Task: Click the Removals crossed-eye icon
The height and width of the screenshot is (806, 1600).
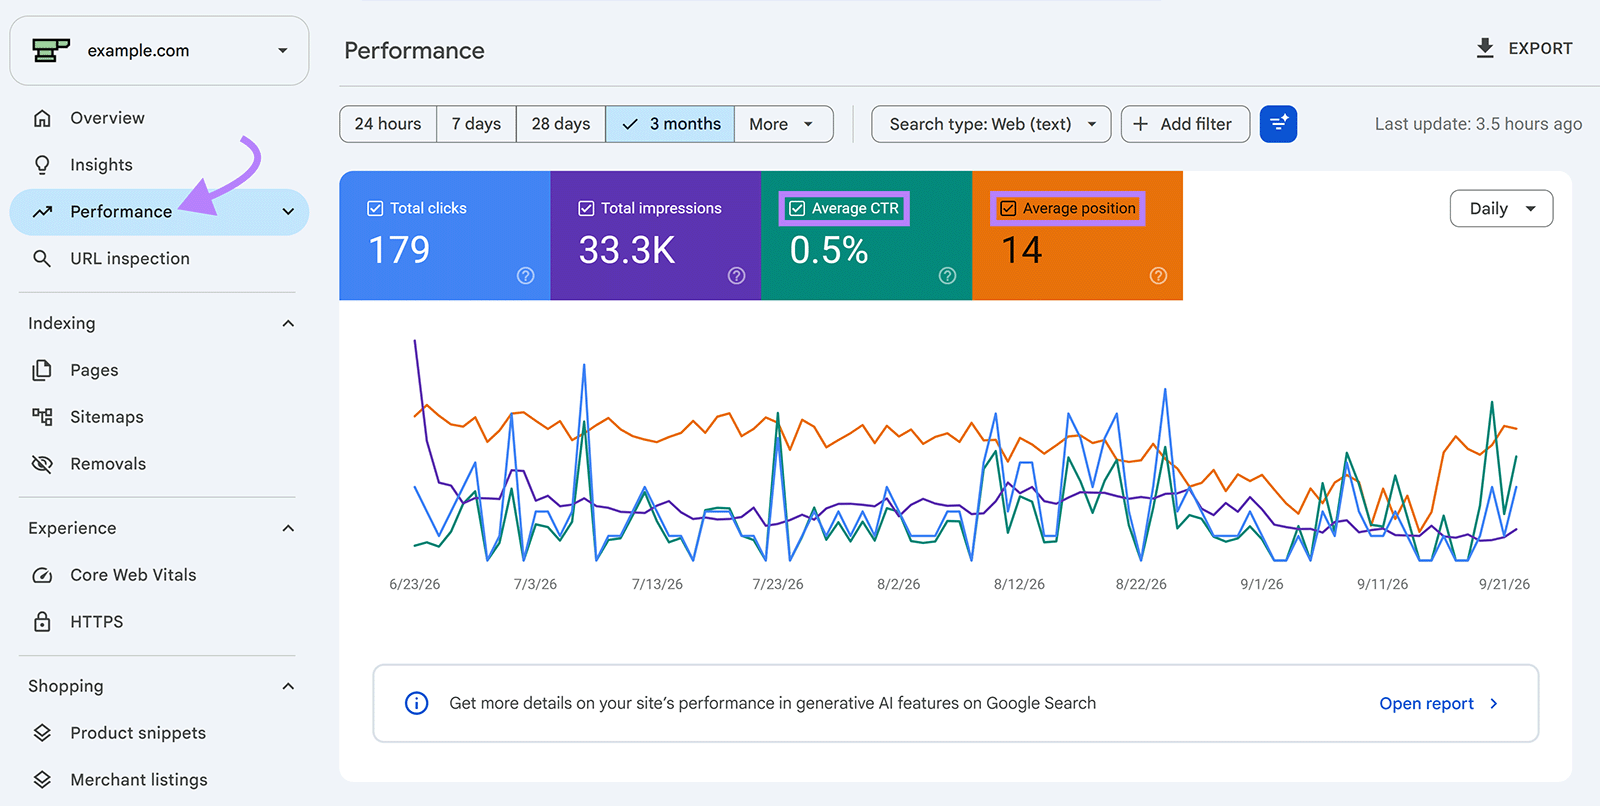Action: (x=42, y=464)
